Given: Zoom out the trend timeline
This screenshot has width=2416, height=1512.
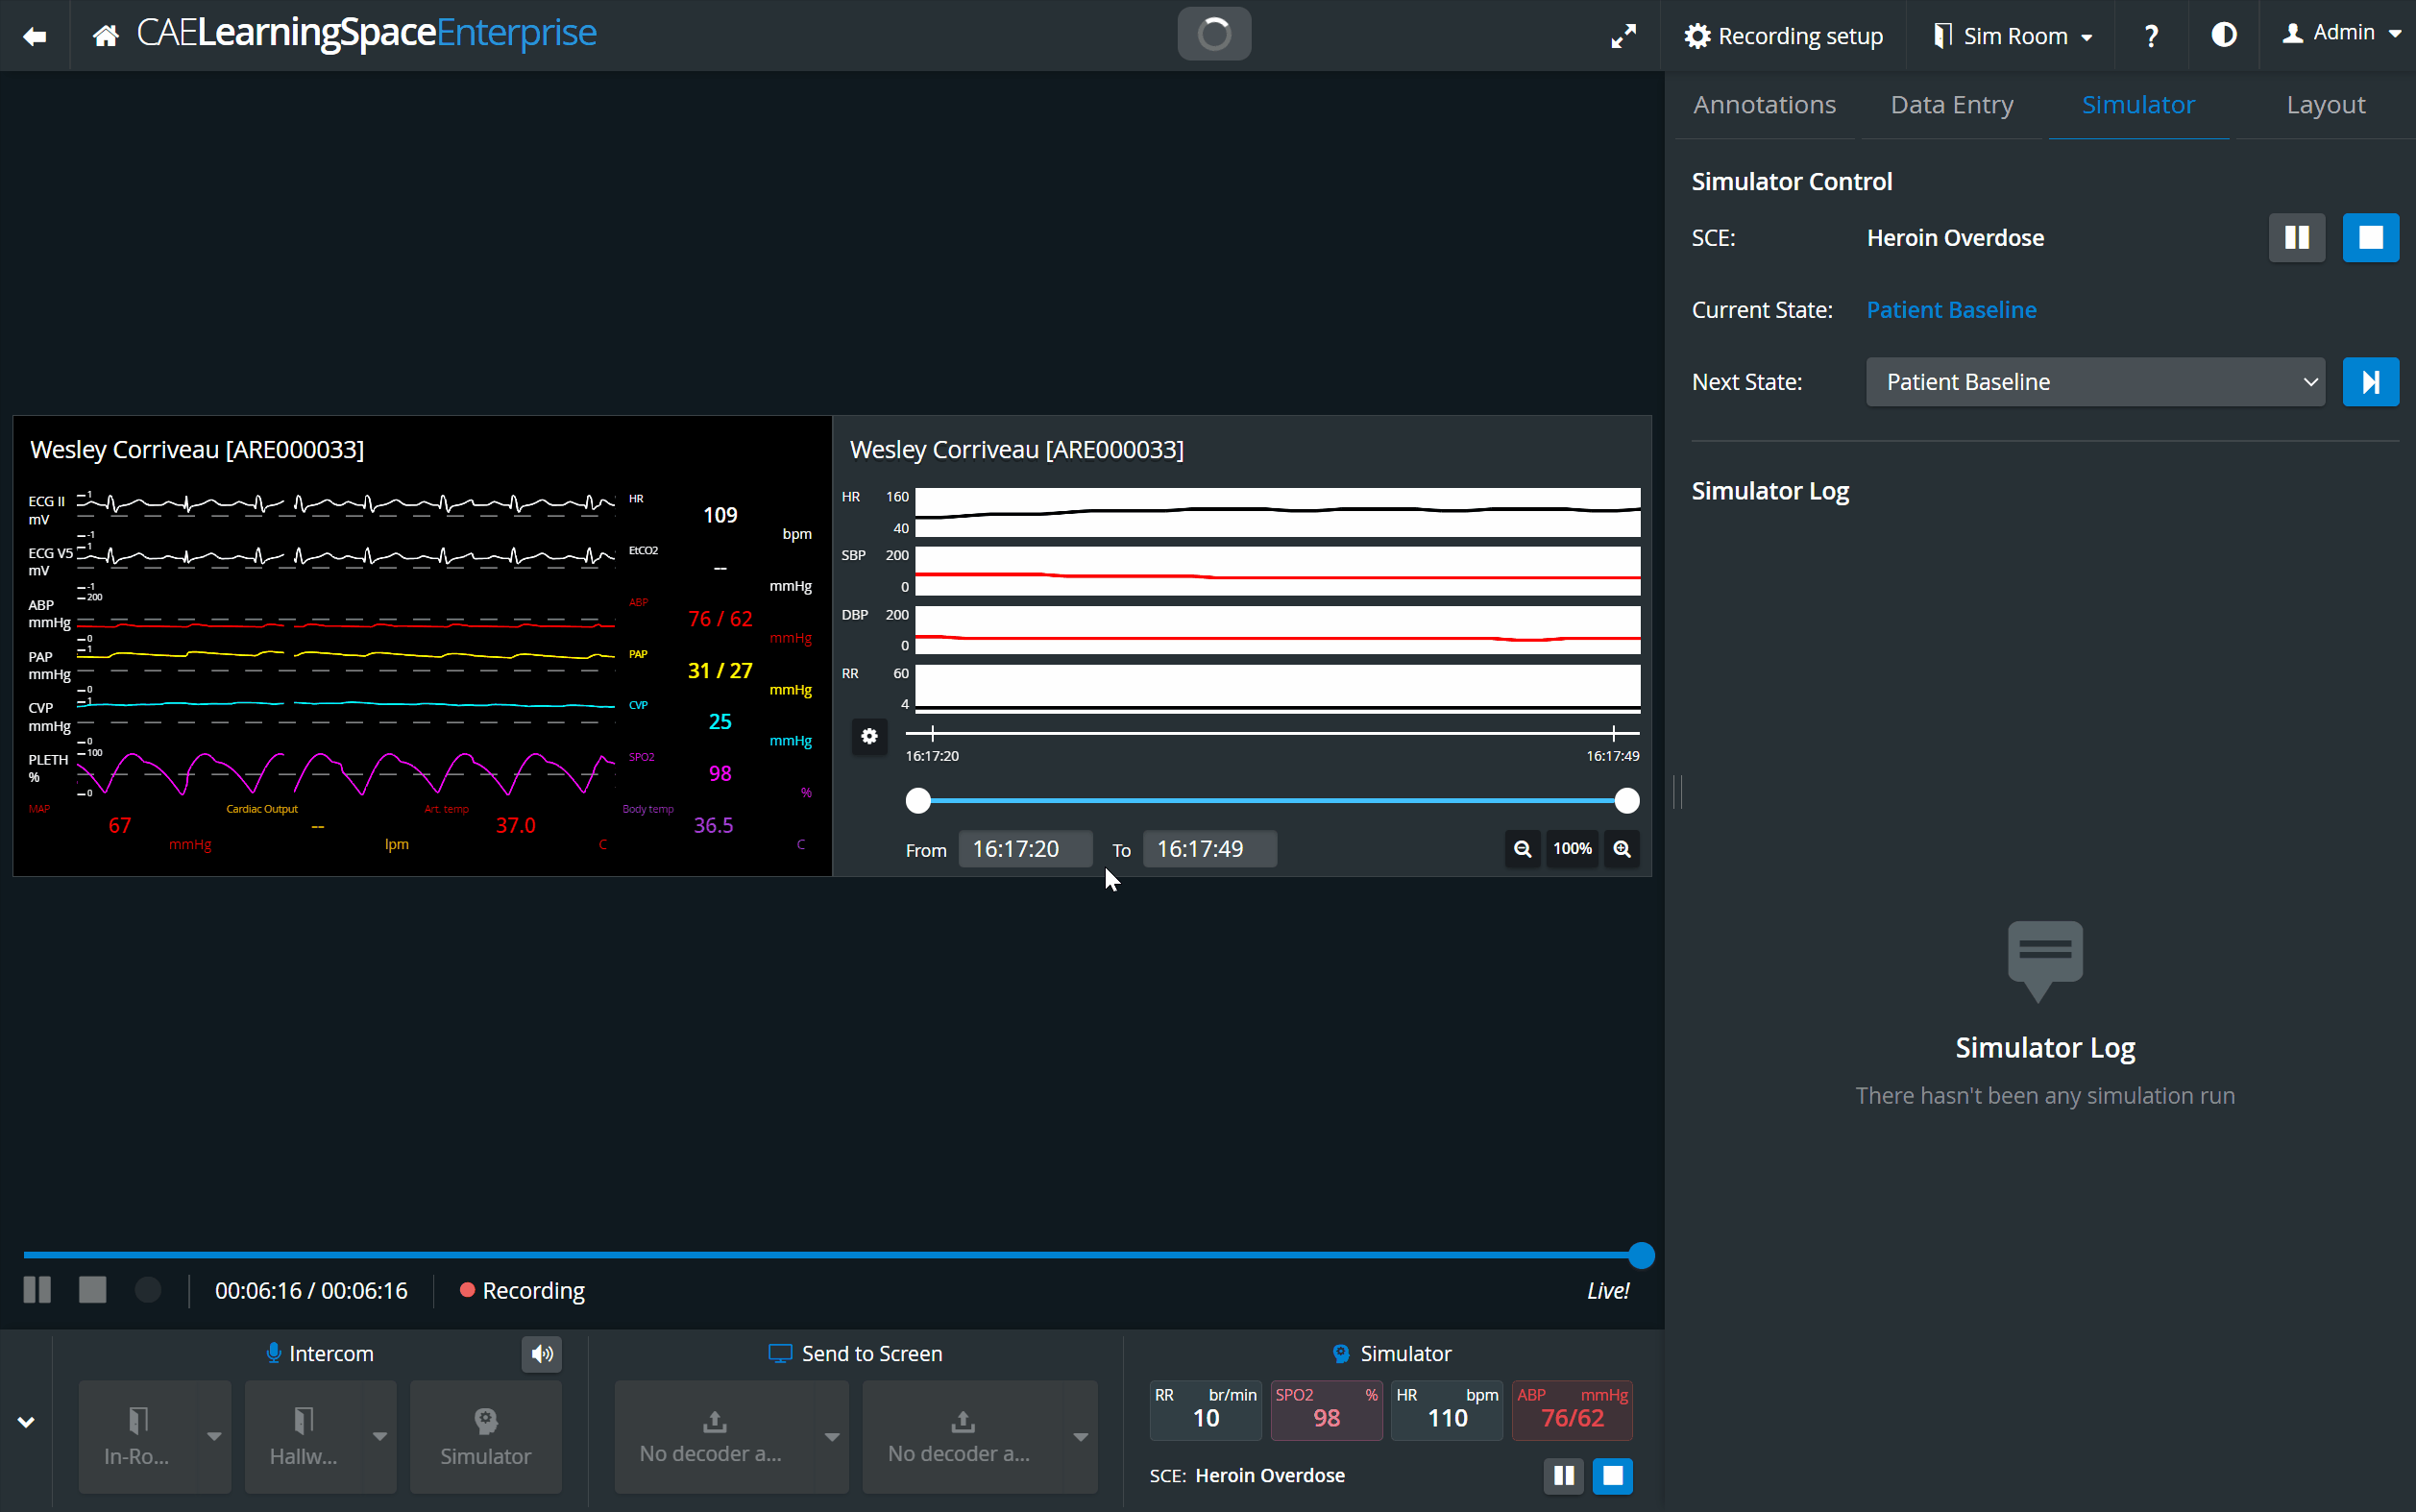Looking at the screenshot, I should (x=1522, y=849).
